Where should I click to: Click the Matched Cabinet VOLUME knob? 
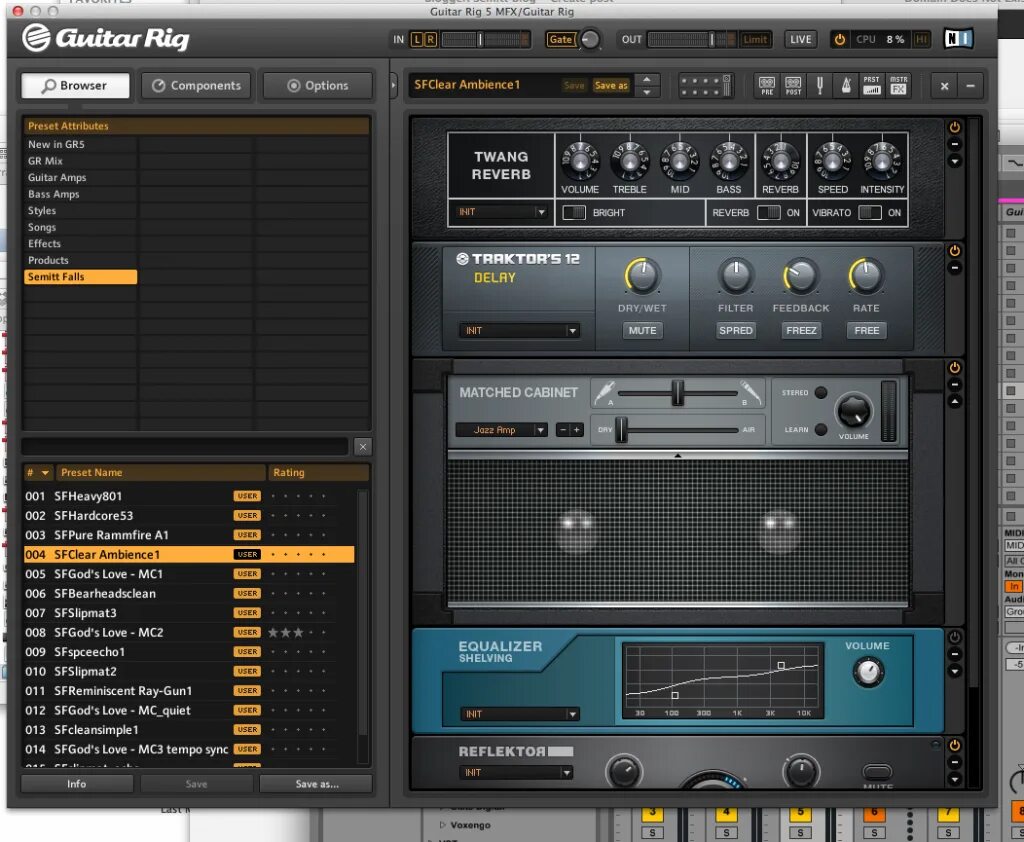(x=853, y=411)
